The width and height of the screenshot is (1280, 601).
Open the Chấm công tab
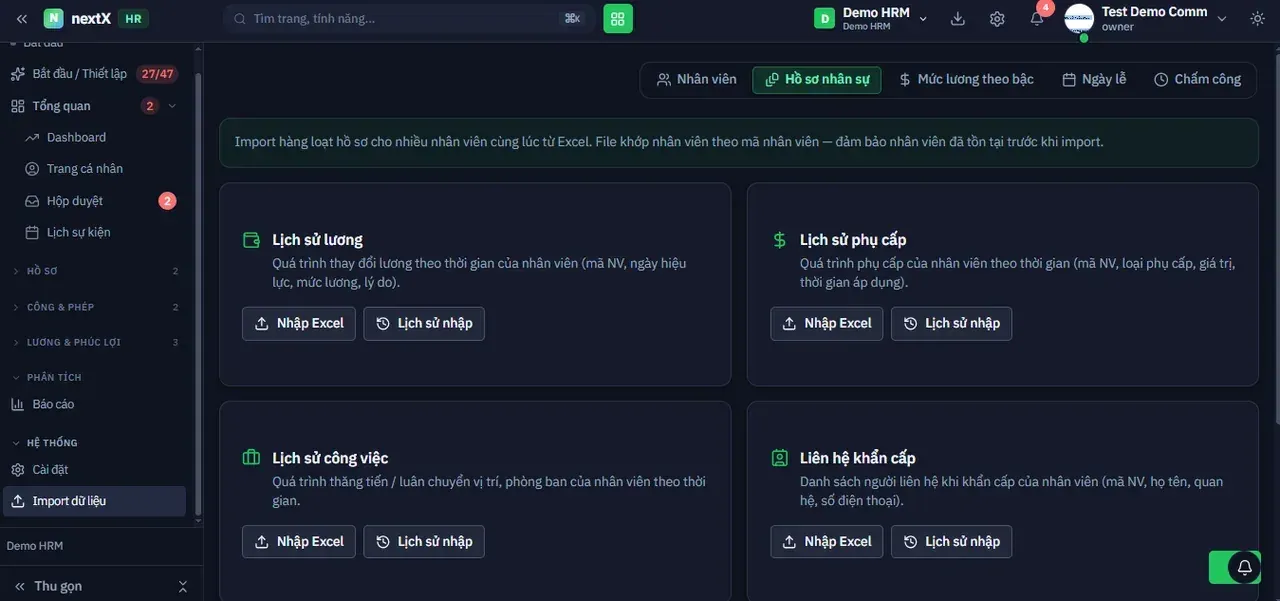tap(1197, 80)
